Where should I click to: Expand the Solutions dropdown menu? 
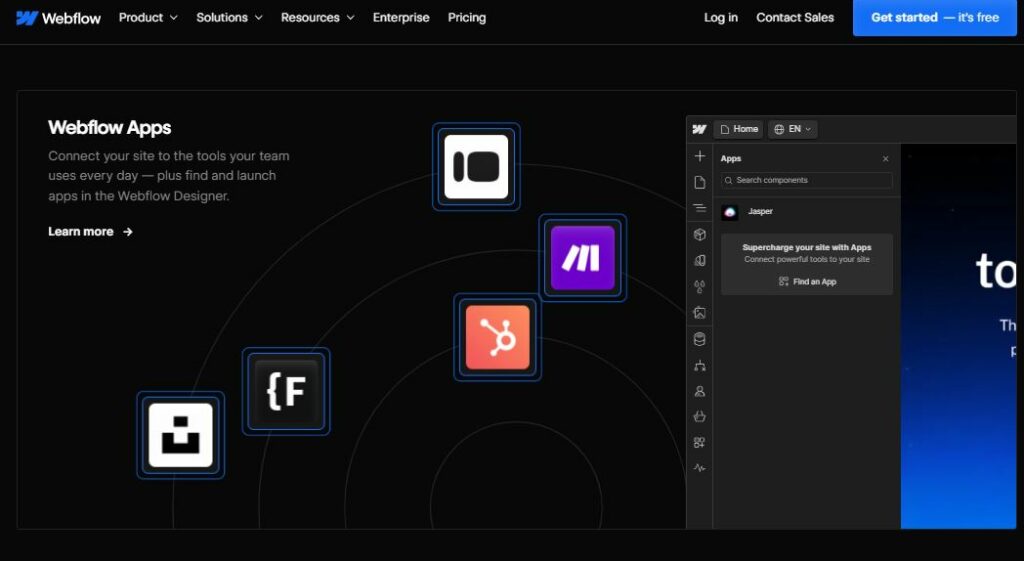[229, 18]
